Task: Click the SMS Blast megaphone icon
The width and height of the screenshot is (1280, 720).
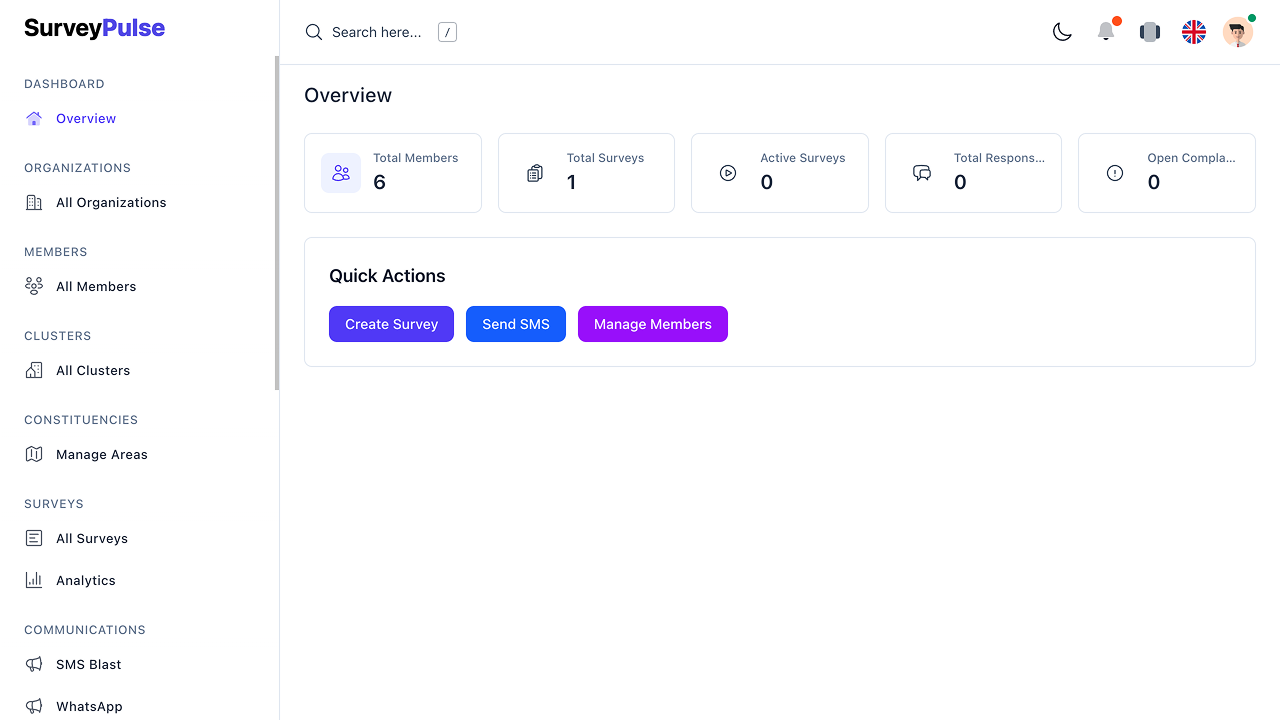Action: 34,664
